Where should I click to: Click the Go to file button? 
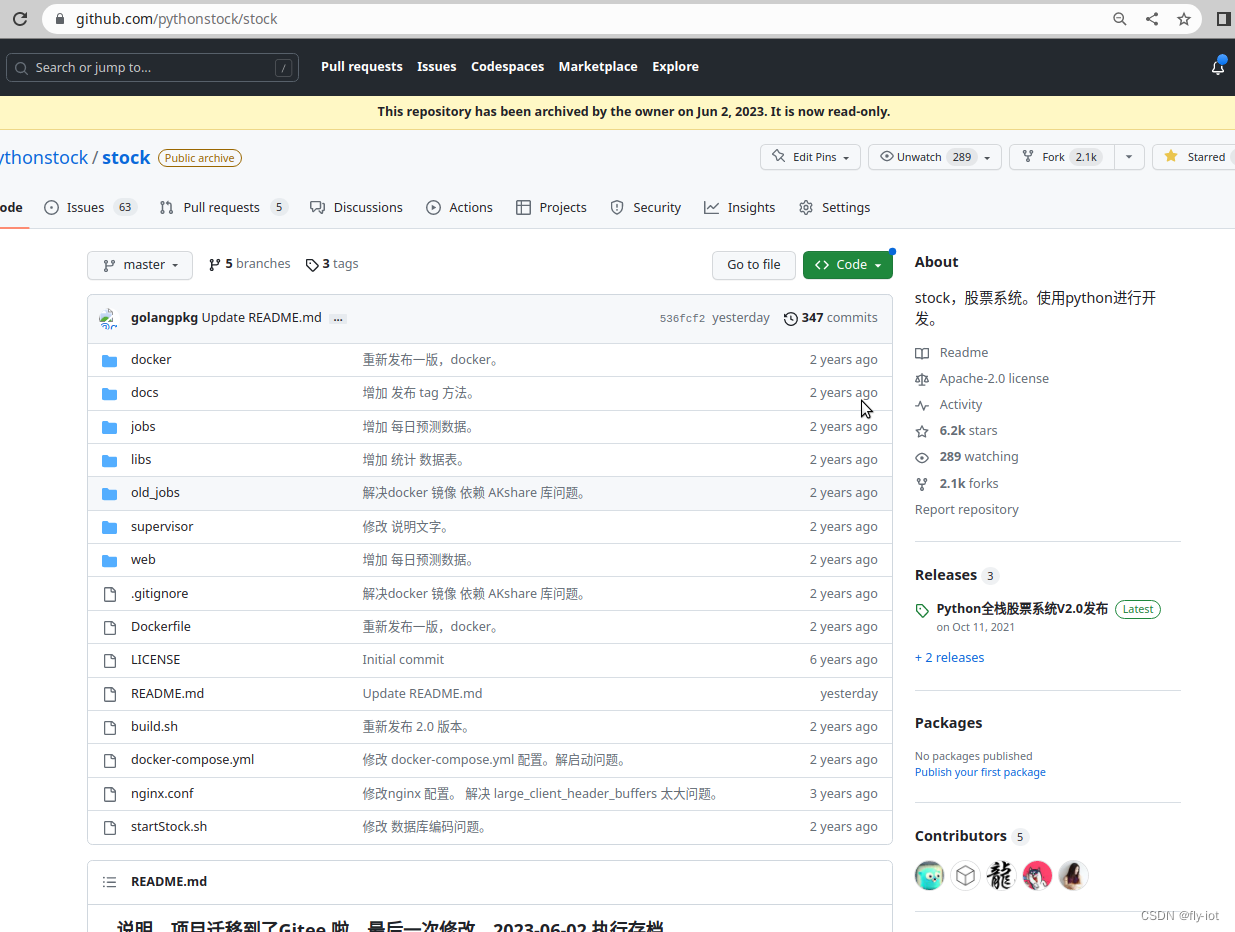click(x=753, y=264)
